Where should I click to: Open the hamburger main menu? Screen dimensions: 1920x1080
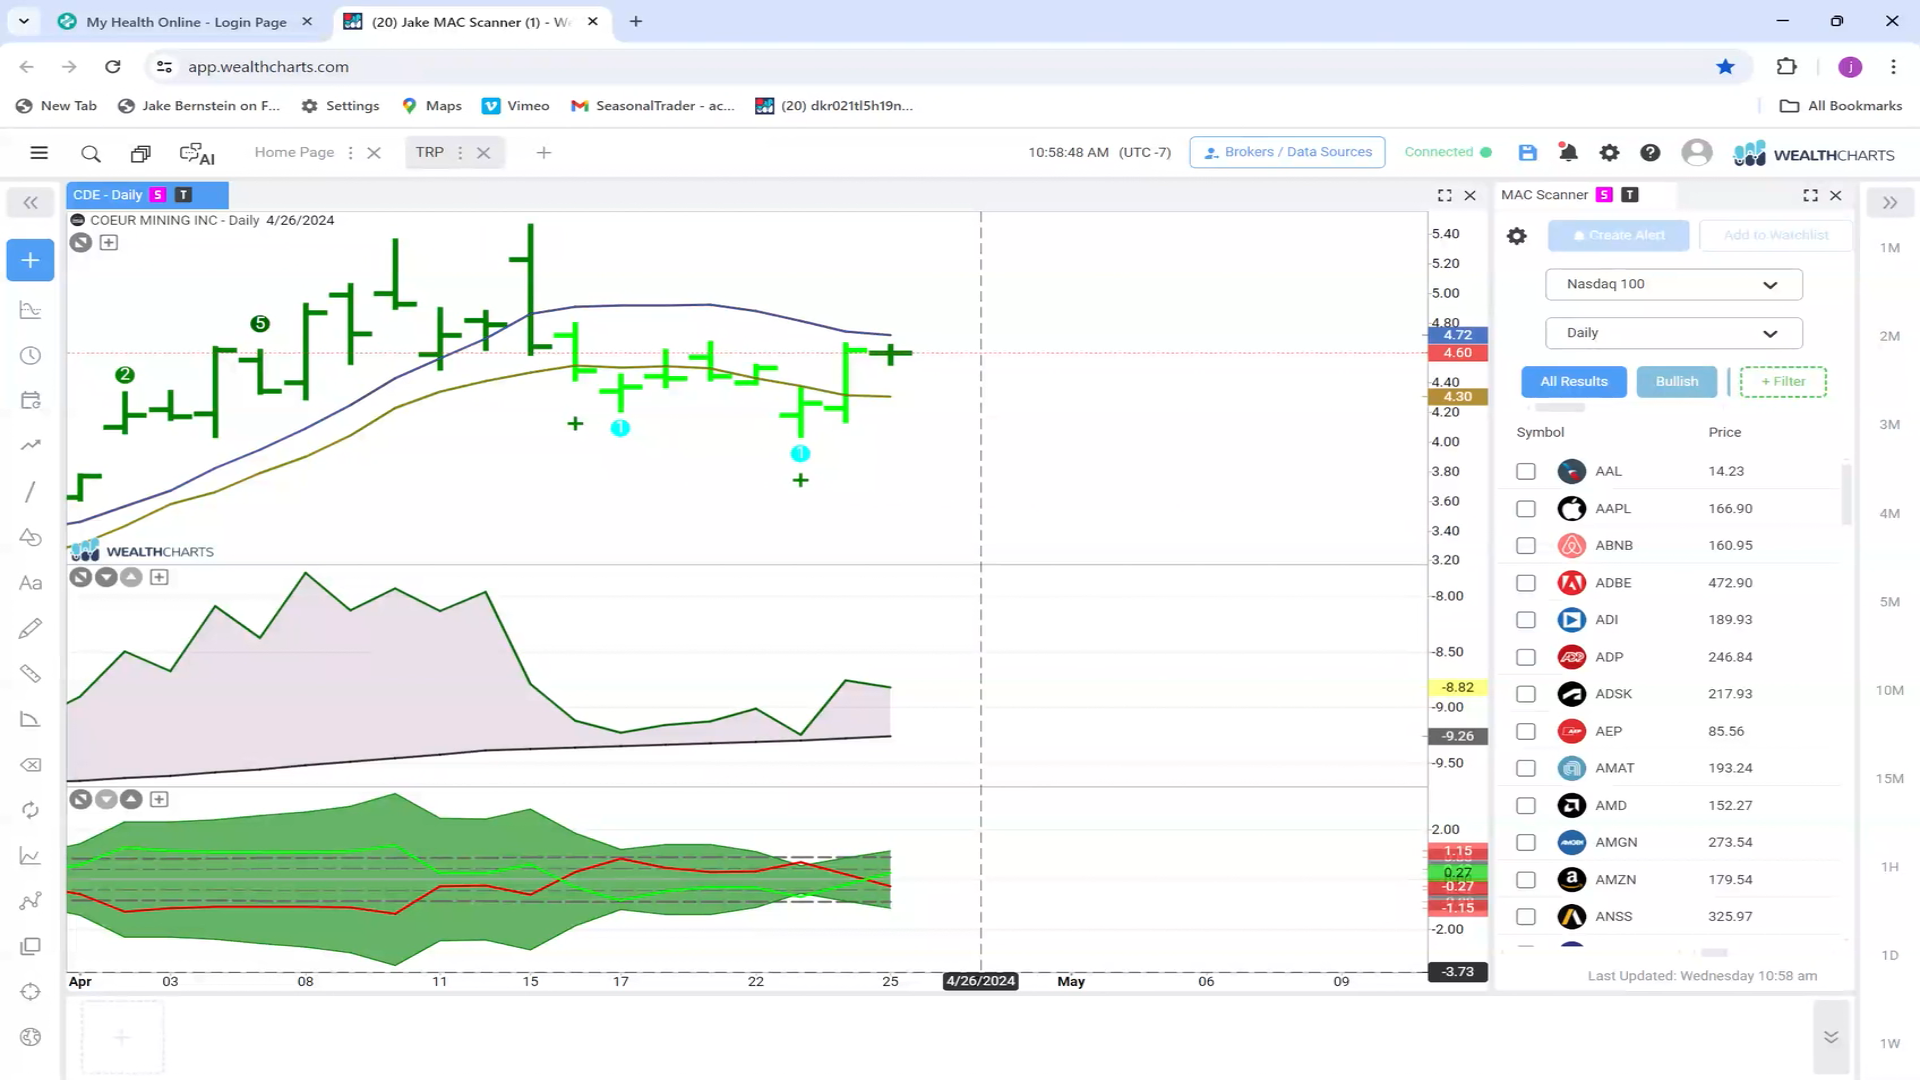[x=39, y=153]
